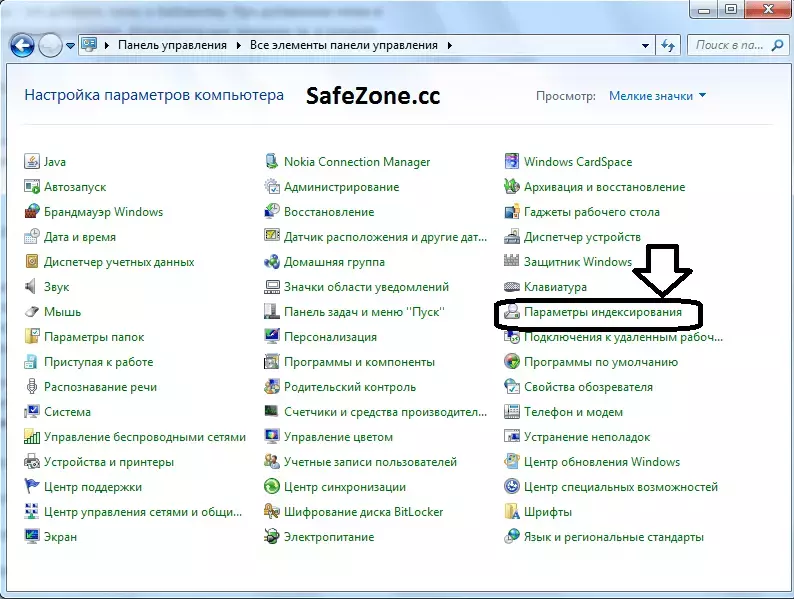Open Шифрование диска BitLocker icon

point(272,512)
